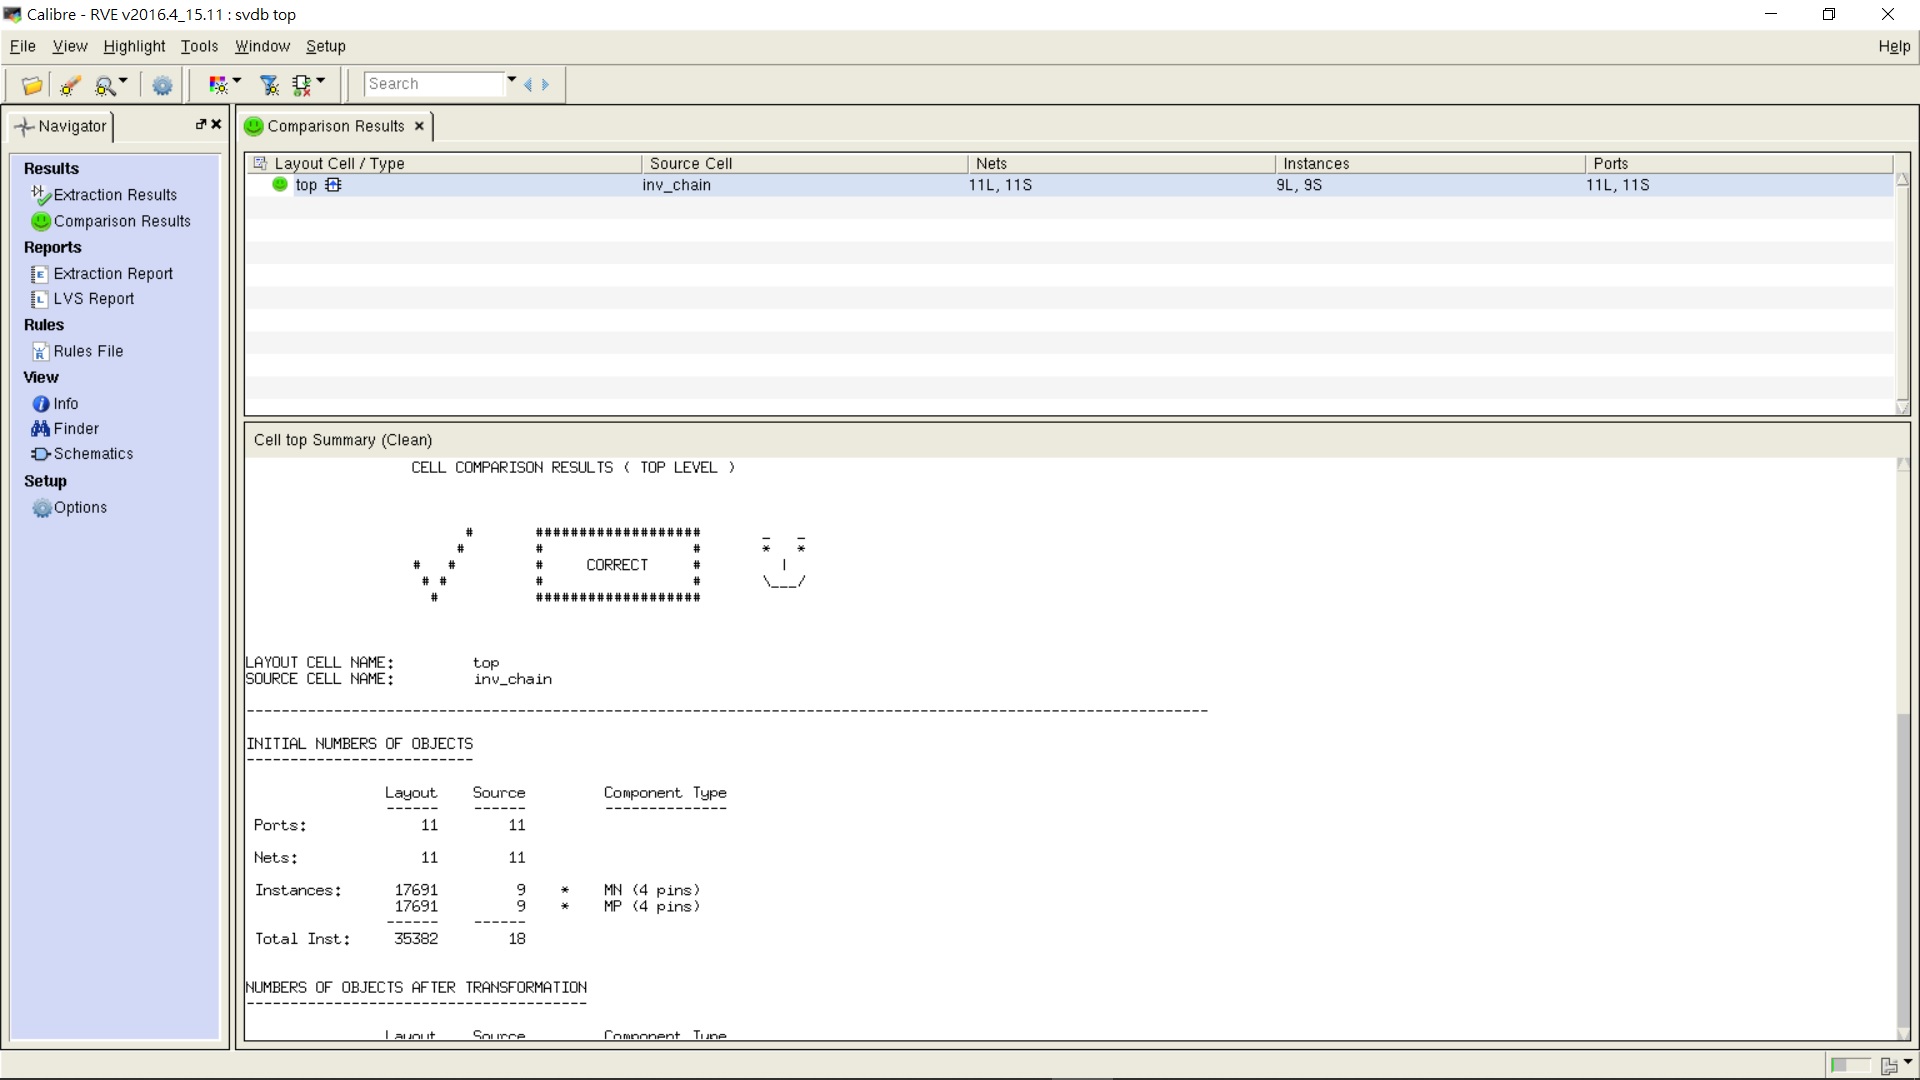
Task: Click the schematic chip icon beside top
Action: 333,184
